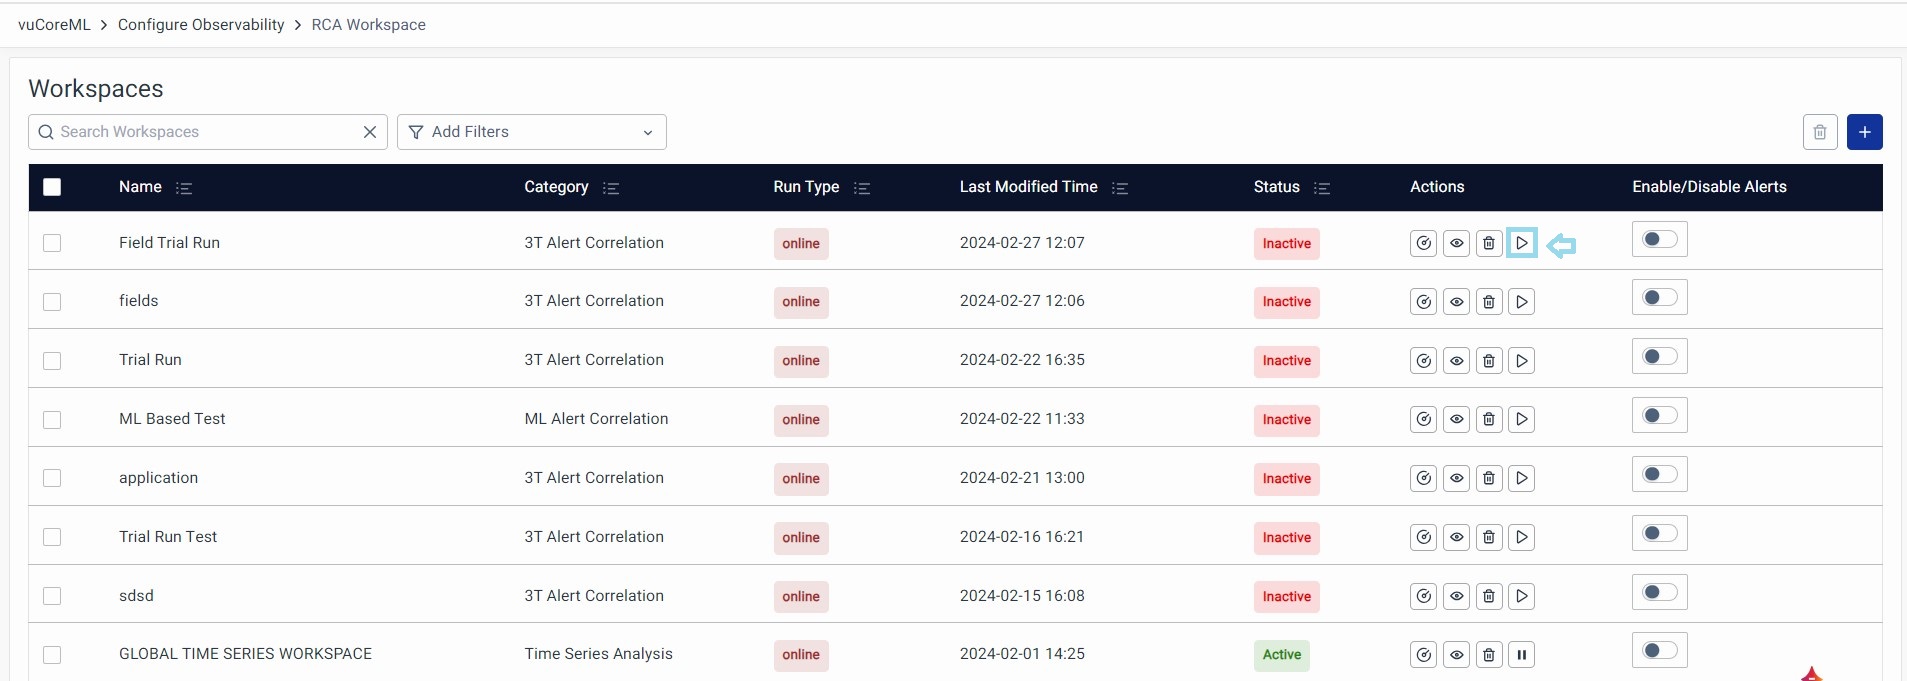
Task: Pause the GLOBAL TIME SERIES WORKSPACE
Action: pos(1521,655)
